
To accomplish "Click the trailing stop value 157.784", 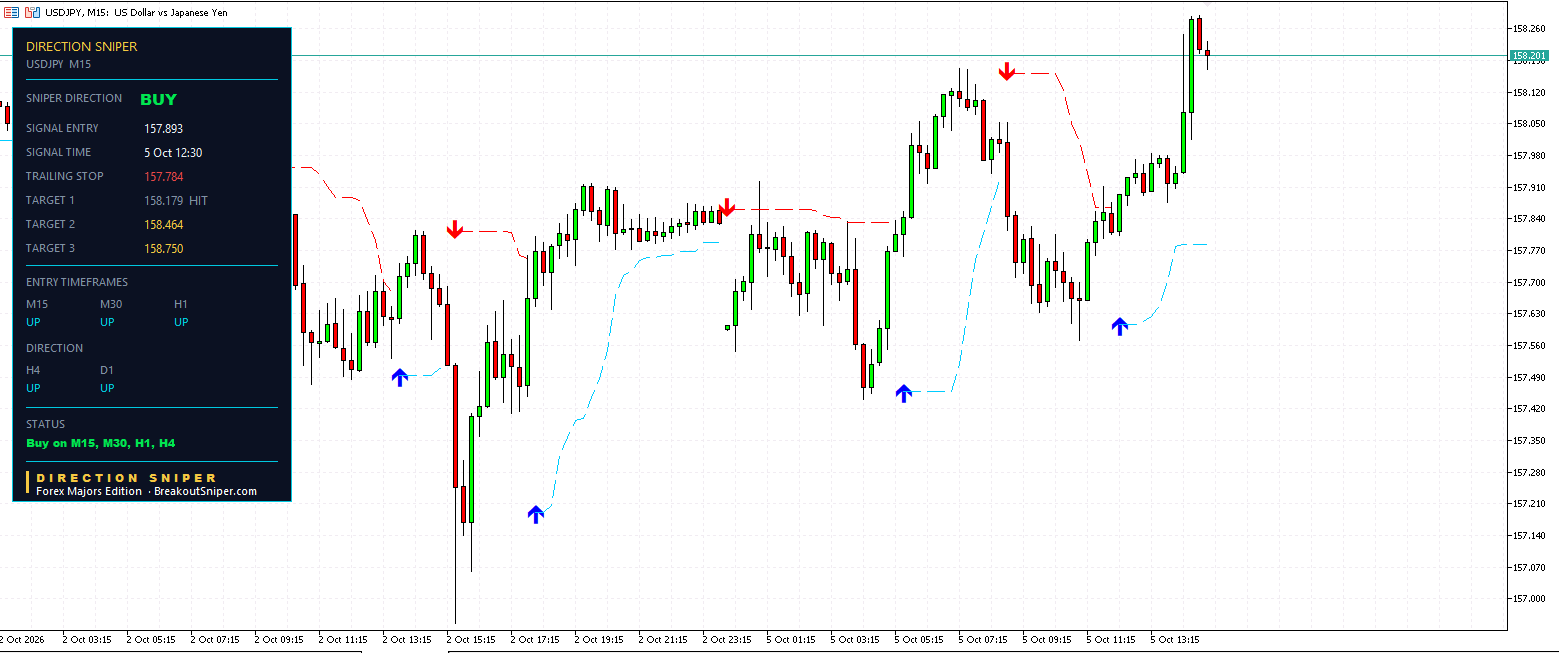I will (x=164, y=176).
